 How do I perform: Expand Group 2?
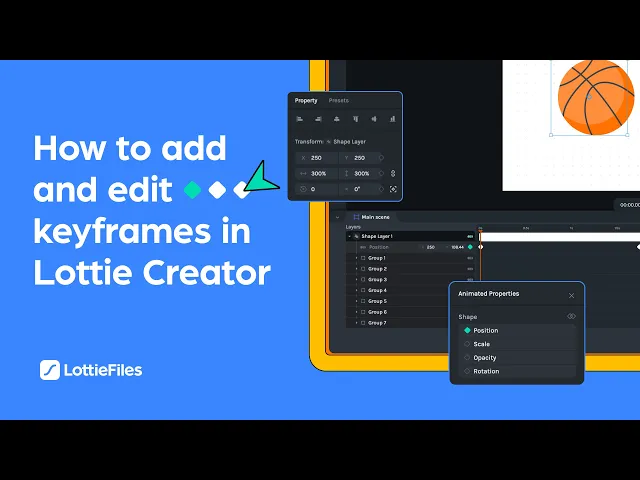[356, 269]
